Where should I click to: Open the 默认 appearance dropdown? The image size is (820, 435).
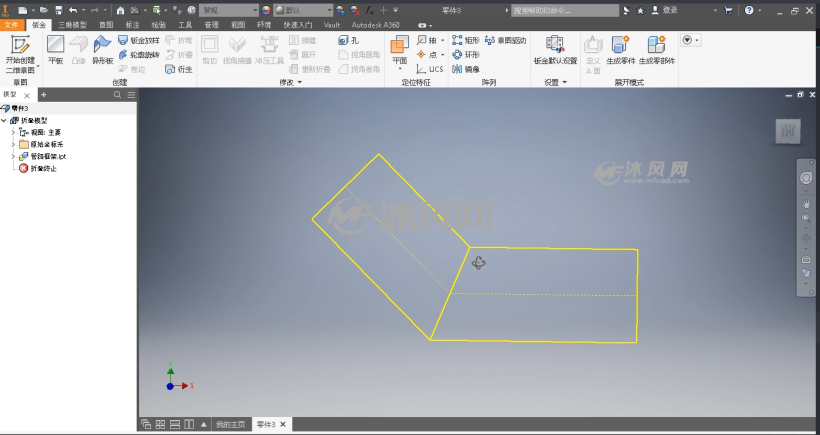pyautogui.click(x=303, y=10)
